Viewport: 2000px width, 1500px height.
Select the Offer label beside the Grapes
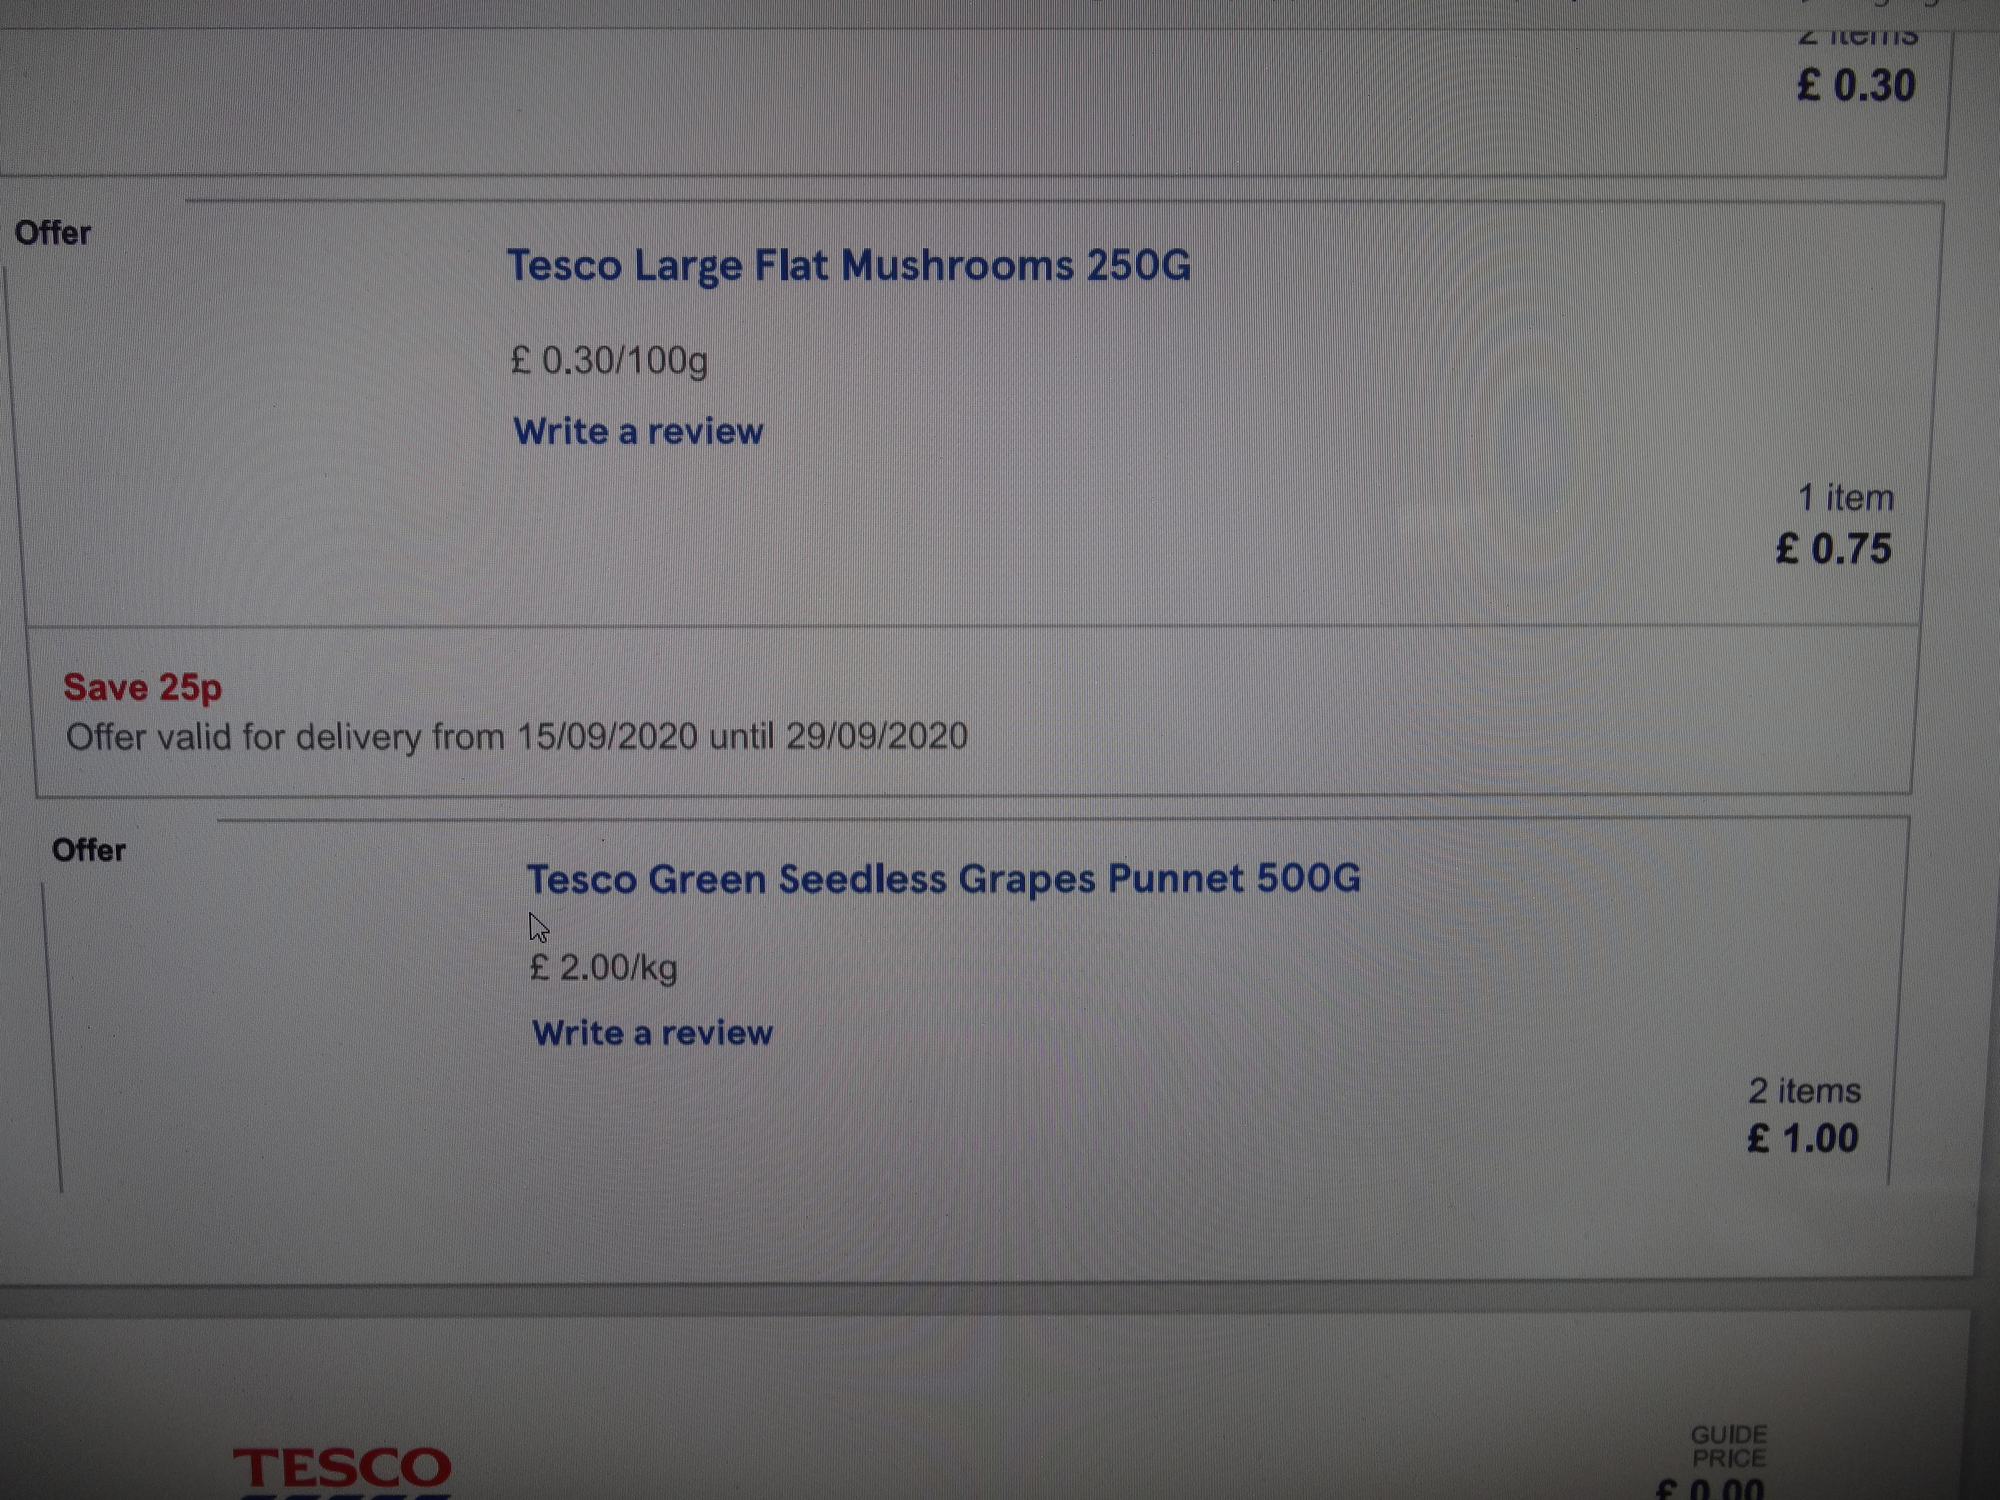point(89,850)
